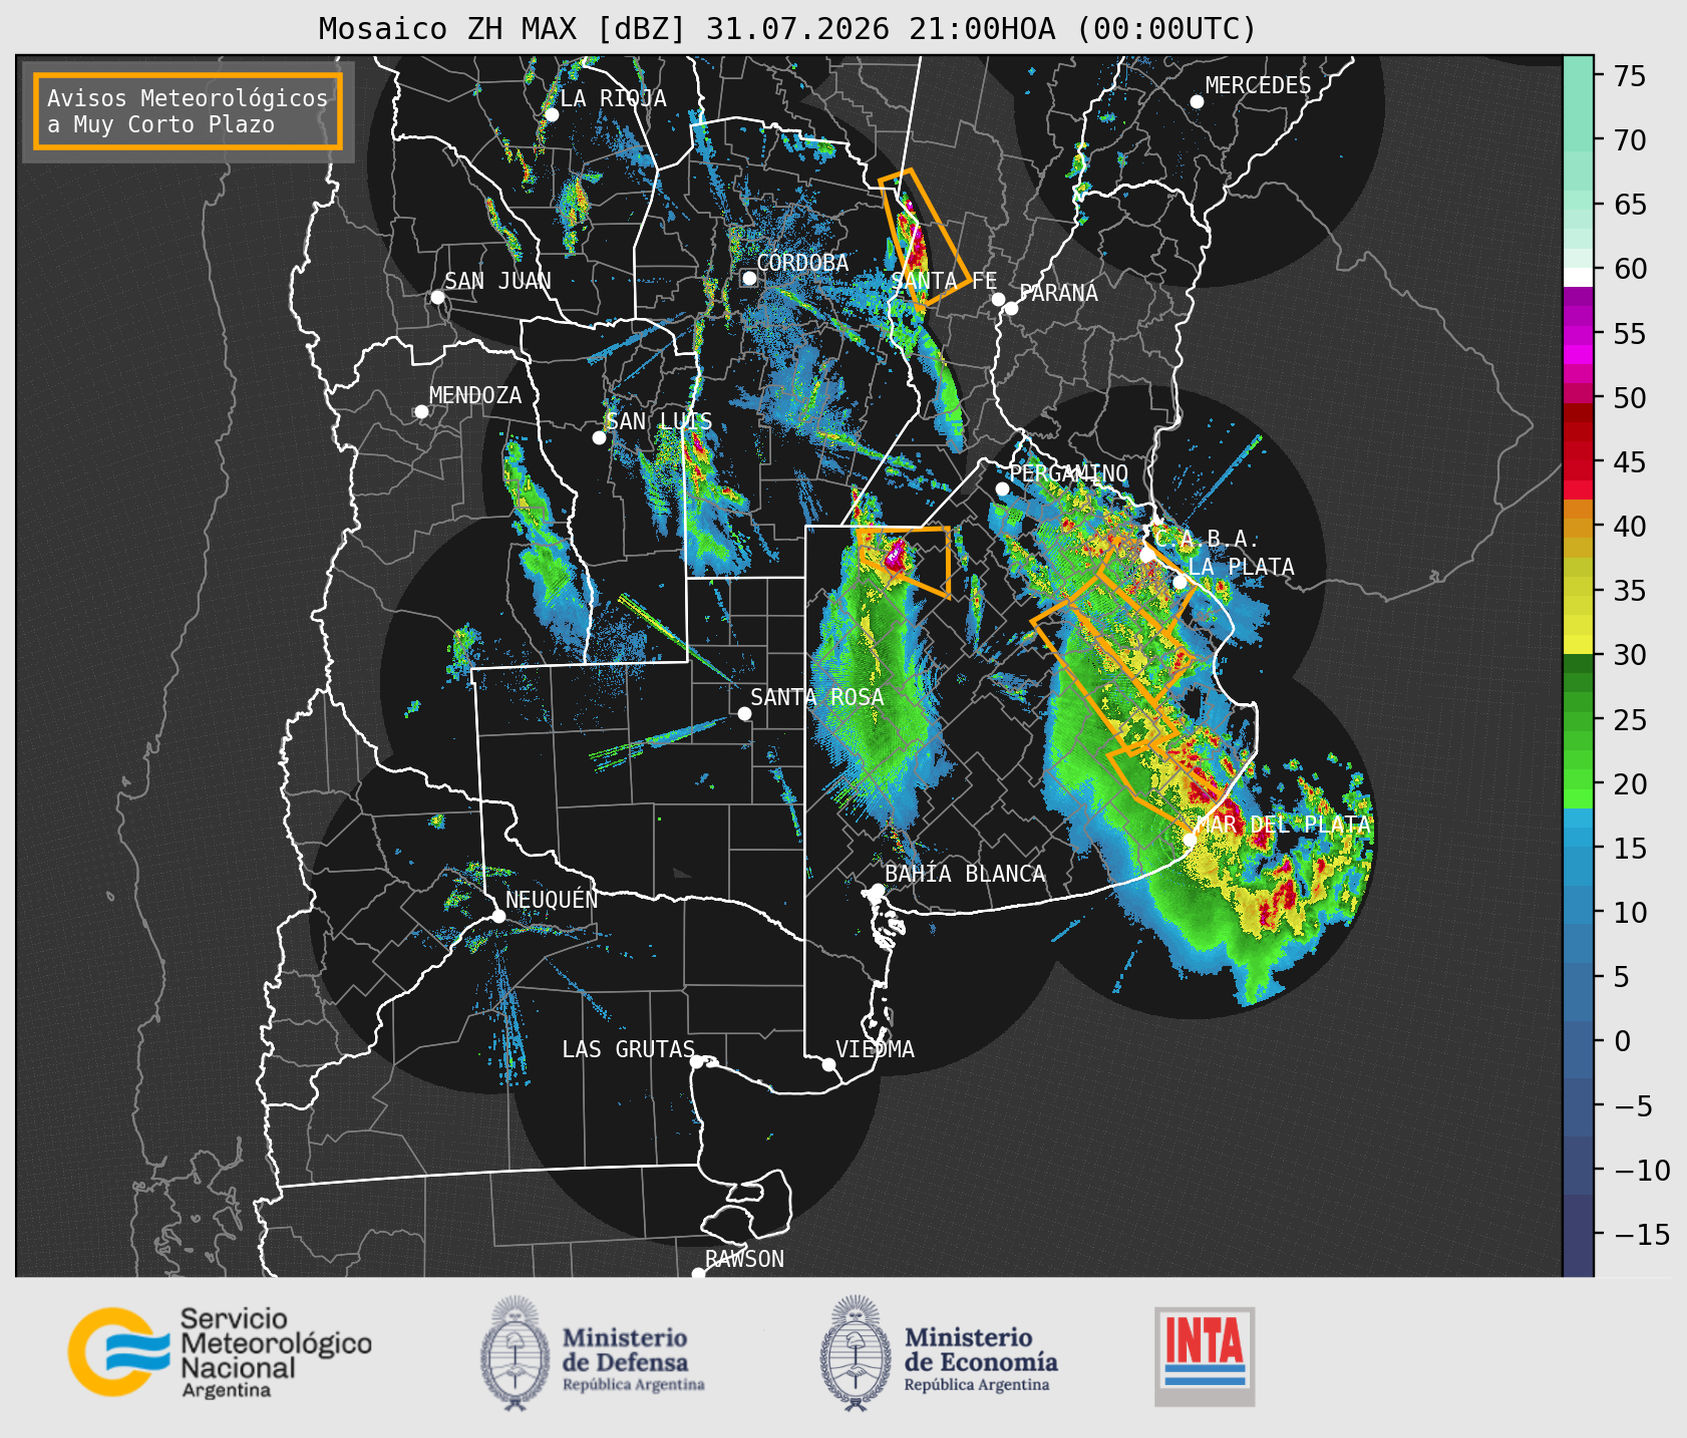
Task: Click the orange warning polygon near Santa Fe
Action: 924,236
